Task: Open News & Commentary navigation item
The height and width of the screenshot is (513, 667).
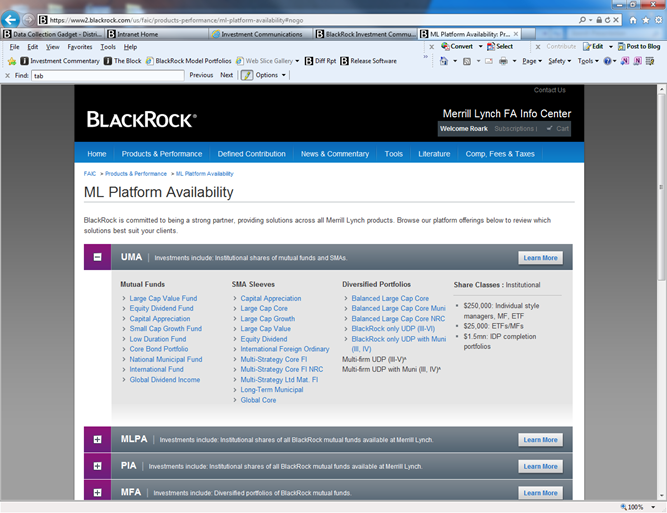Action: 335,154
